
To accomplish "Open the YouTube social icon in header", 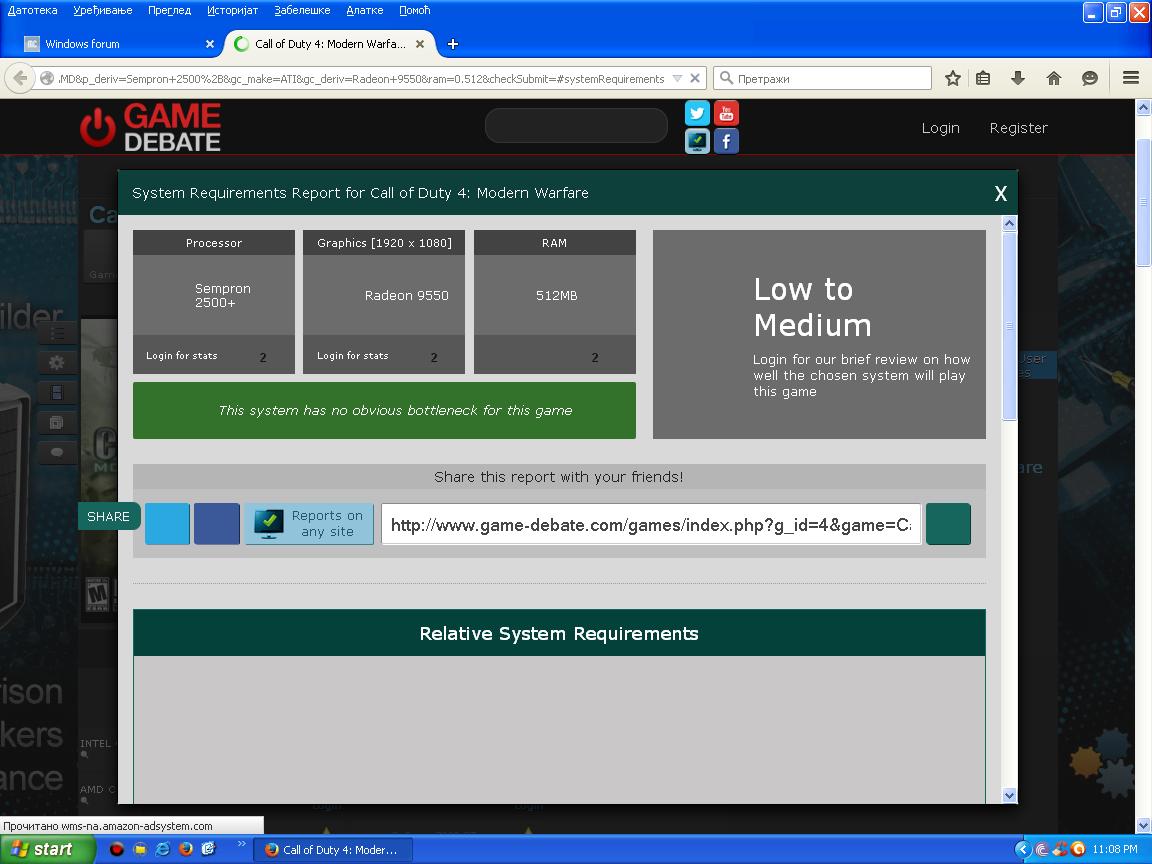I will click(726, 113).
